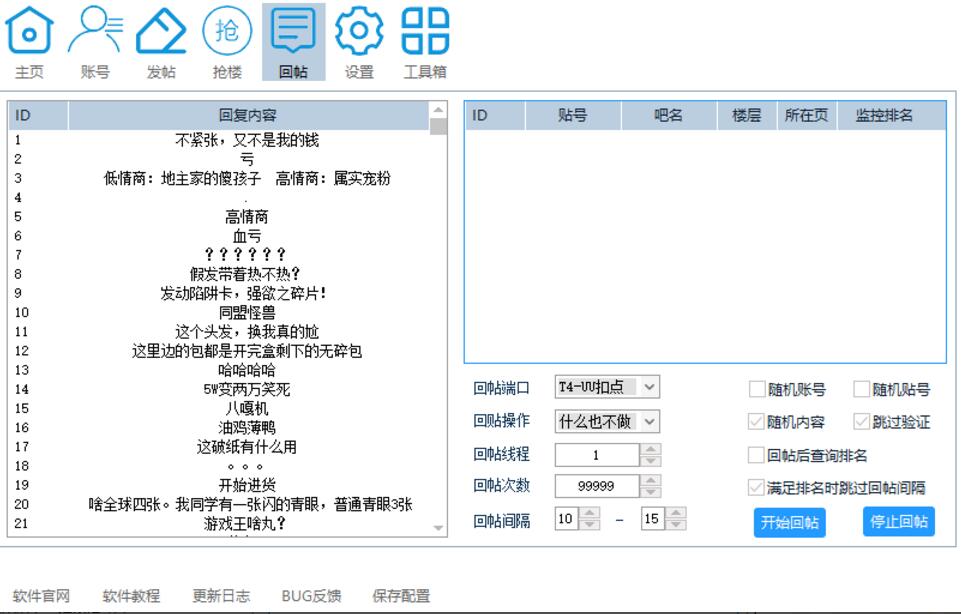Click the reply list scrollbar thumb
The width and height of the screenshot is (961, 614).
tap(438, 126)
